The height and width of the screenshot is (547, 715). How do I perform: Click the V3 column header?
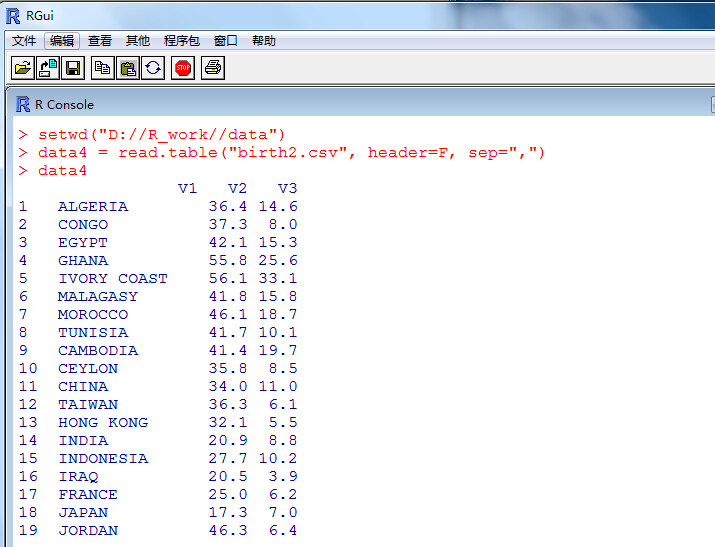click(x=288, y=188)
